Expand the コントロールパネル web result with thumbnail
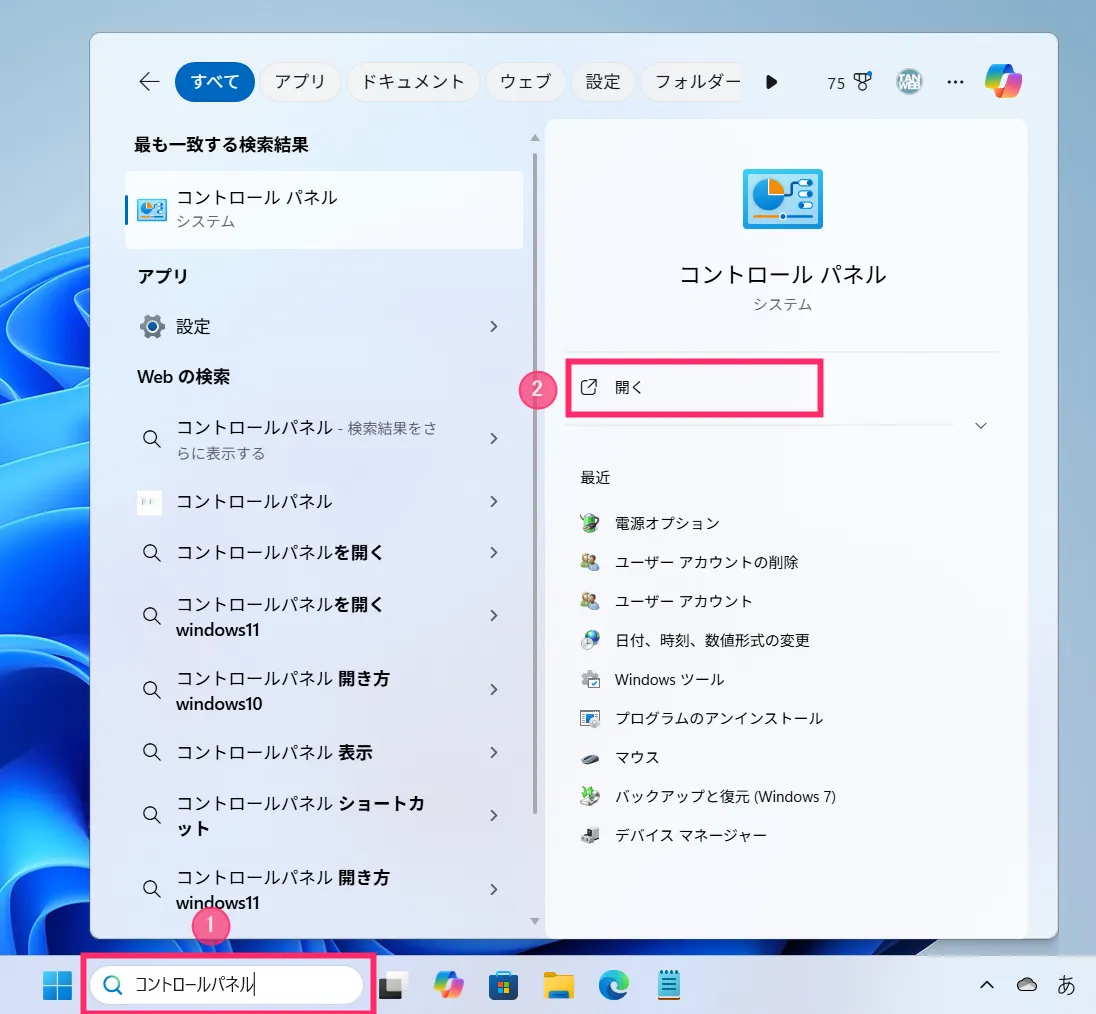1096x1014 pixels. 493,502
